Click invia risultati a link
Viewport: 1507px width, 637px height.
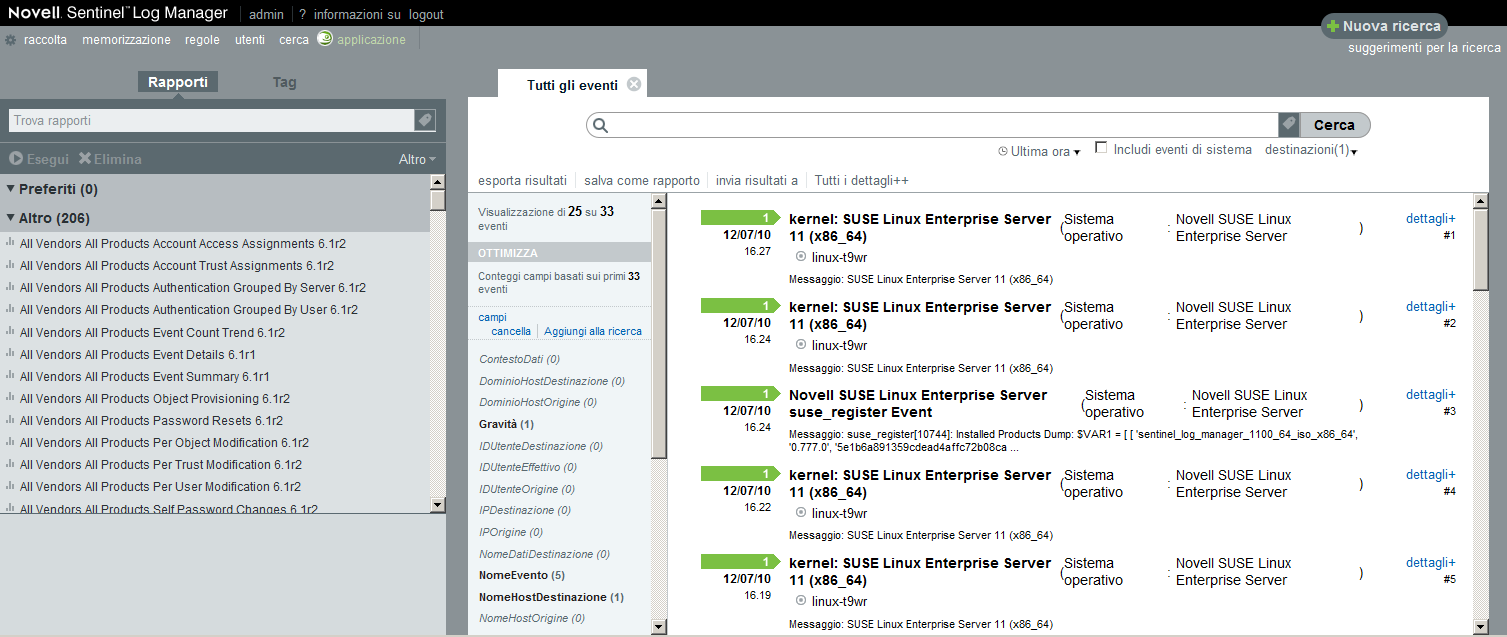[x=757, y=180]
